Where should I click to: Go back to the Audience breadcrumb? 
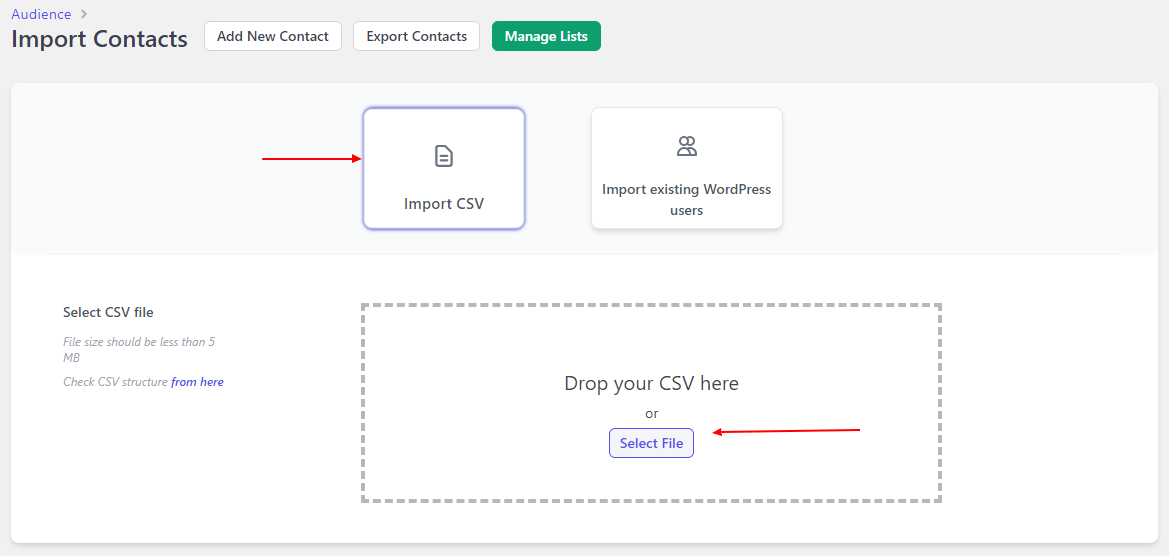point(41,14)
